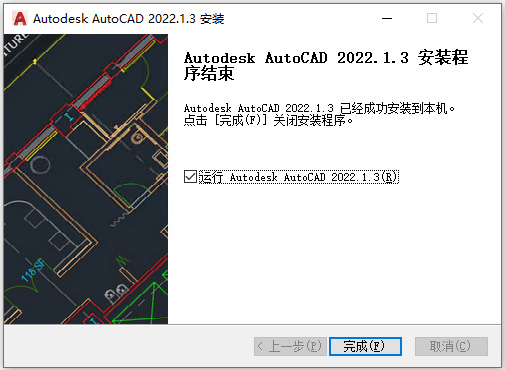This screenshot has height=370, width=505.
Task: Click the 运行 Autodesk AutoCAD 2022.1.3(R) label text
Action: [298, 177]
